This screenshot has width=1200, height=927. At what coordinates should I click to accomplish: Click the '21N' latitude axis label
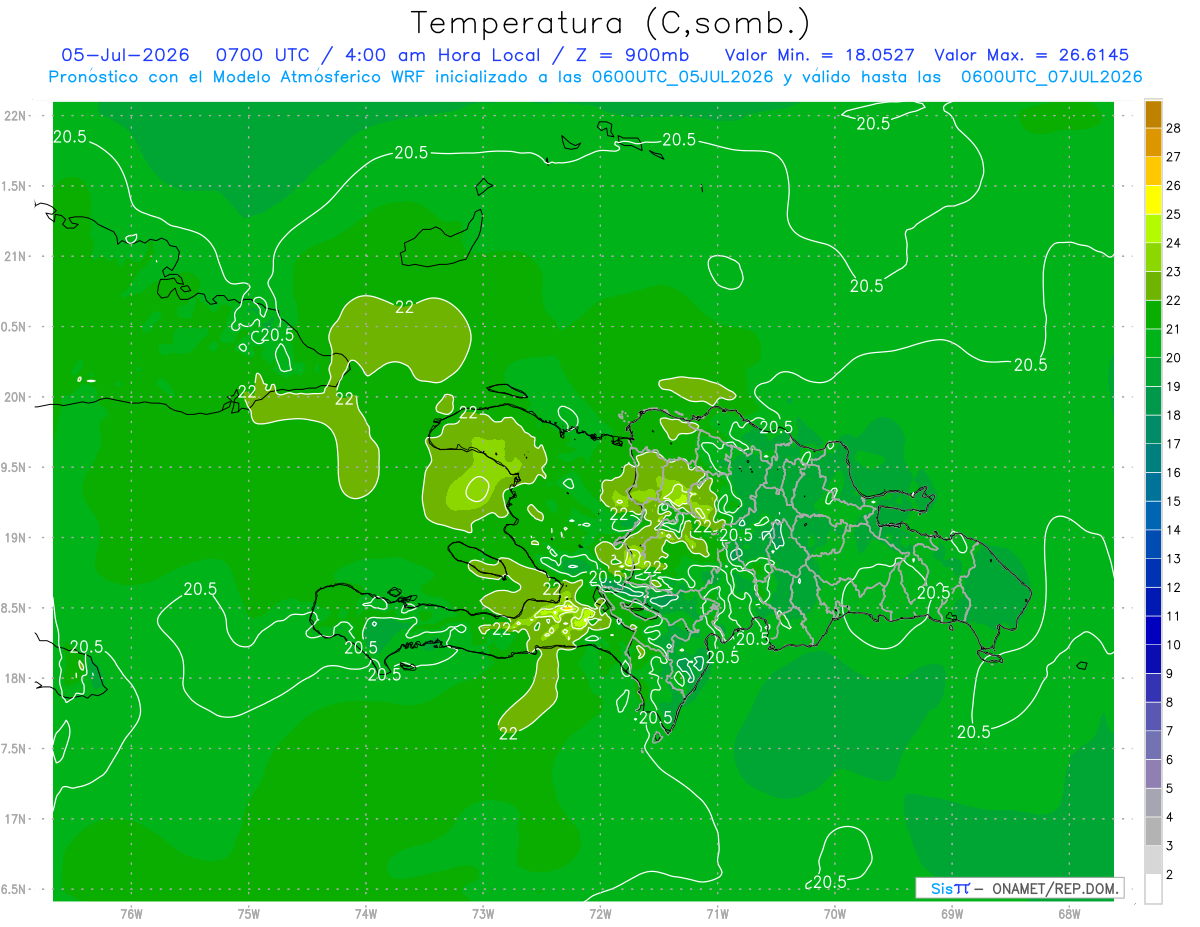(x=16, y=256)
